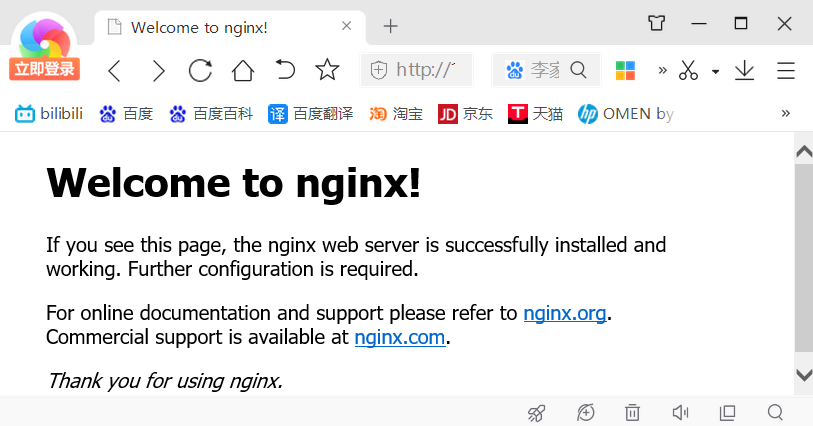Open the browser home page
This screenshot has width=813, height=426.
click(243, 70)
